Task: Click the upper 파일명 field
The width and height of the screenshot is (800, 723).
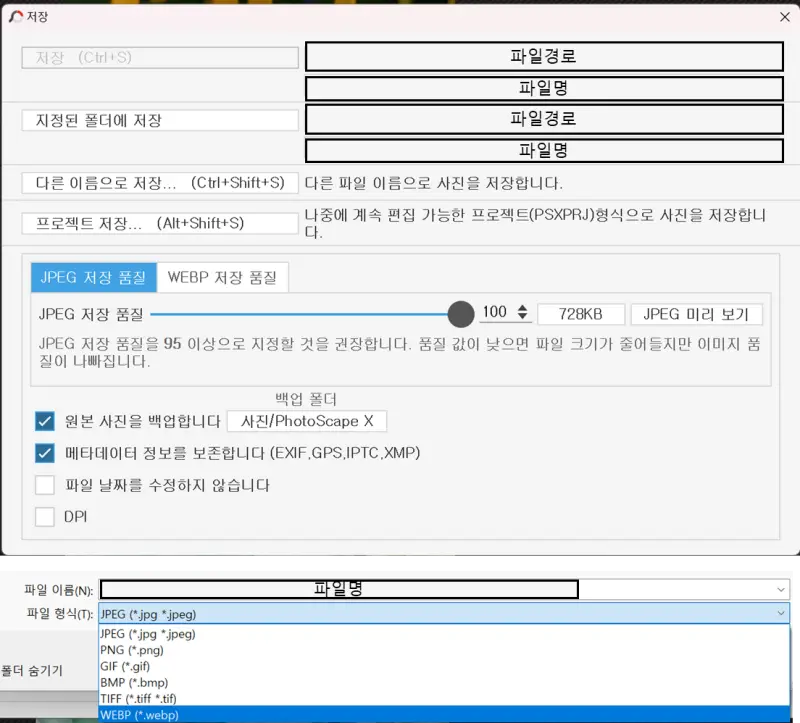Action: pos(544,88)
